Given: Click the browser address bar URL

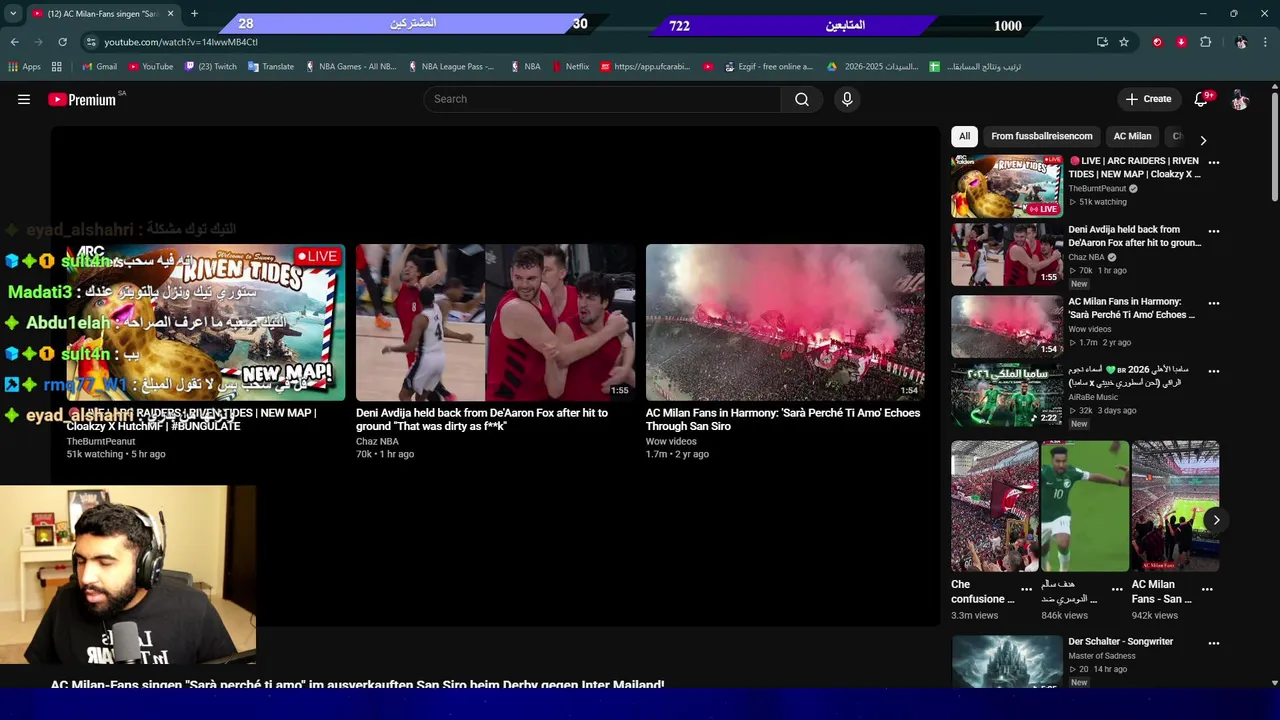Looking at the screenshot, I should (x=181, y=42).
